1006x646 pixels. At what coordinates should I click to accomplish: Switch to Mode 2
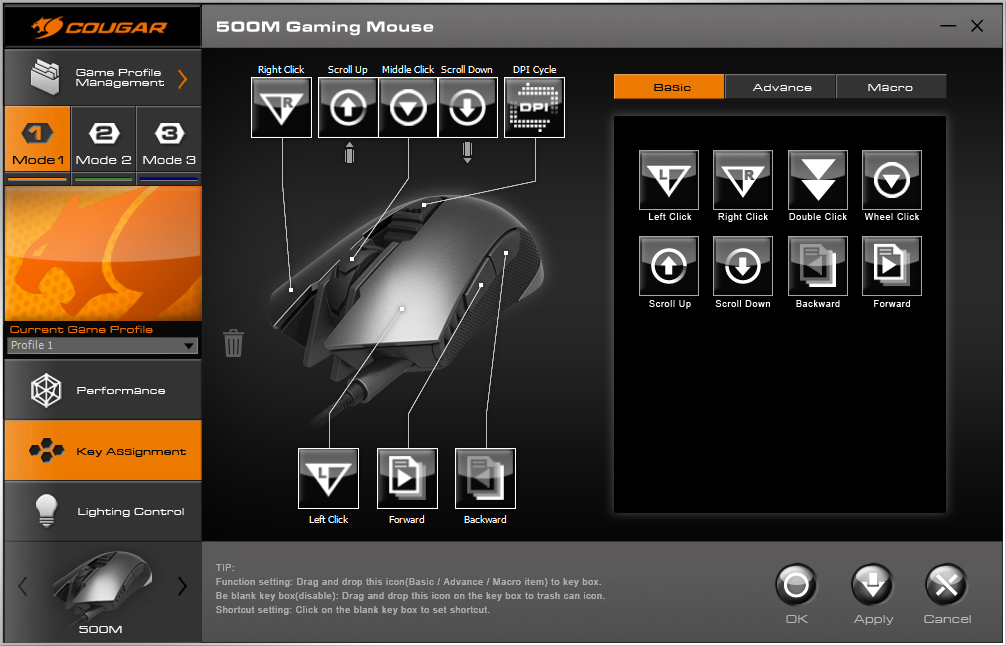(103, 141)
